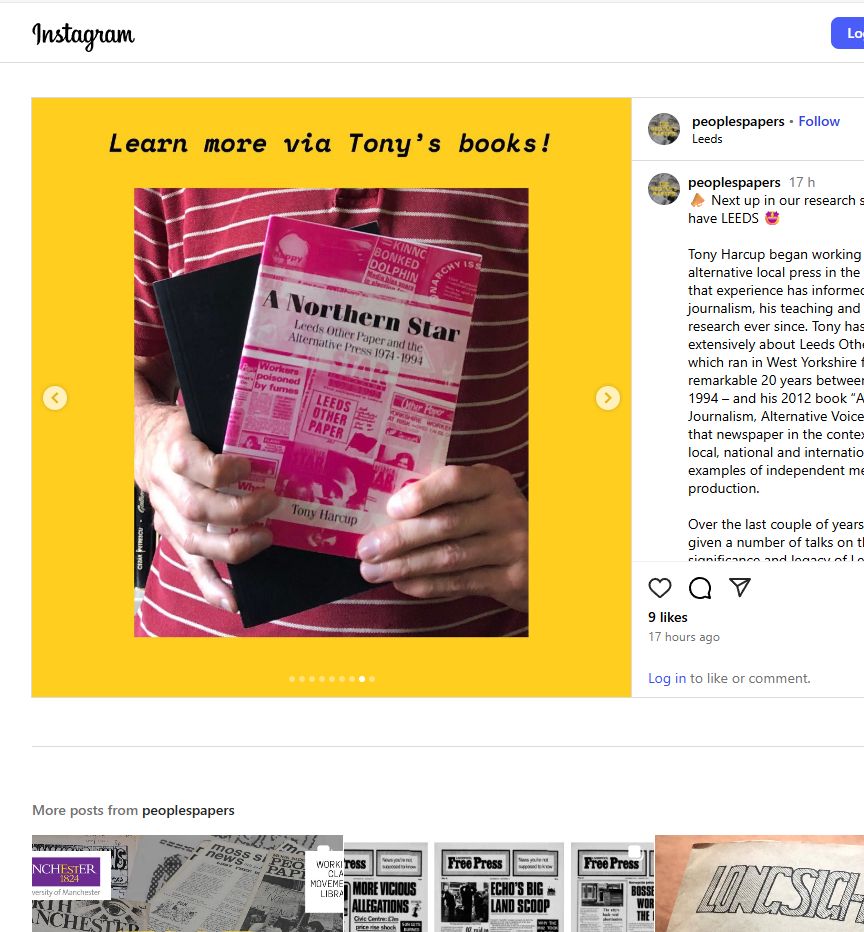Open the Log in link to comment
This screenshot has width=864, height=932.
pyautogui.click(x=667, y=678)
